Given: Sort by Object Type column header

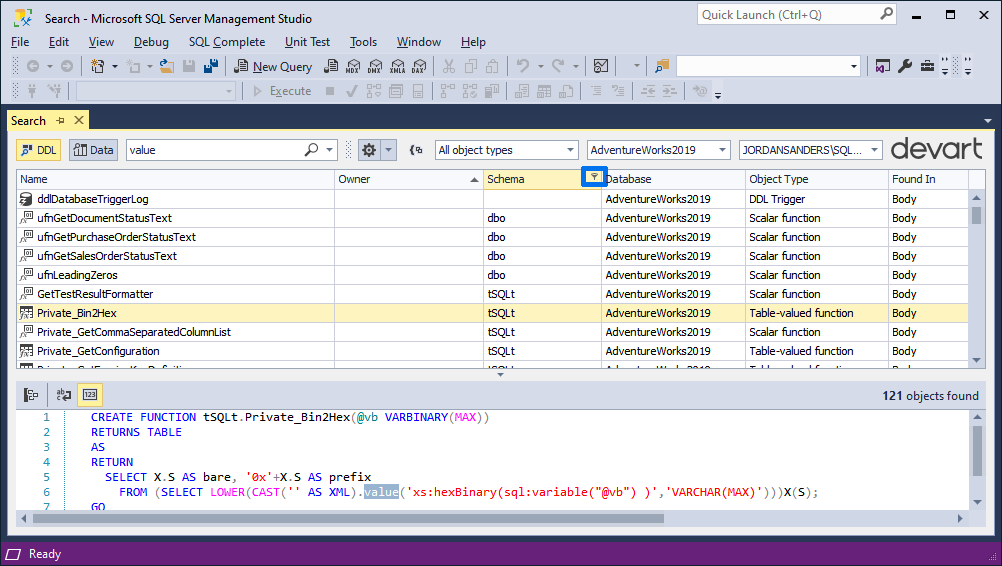Looking at the screenshot, I should [x=817, y=179].
